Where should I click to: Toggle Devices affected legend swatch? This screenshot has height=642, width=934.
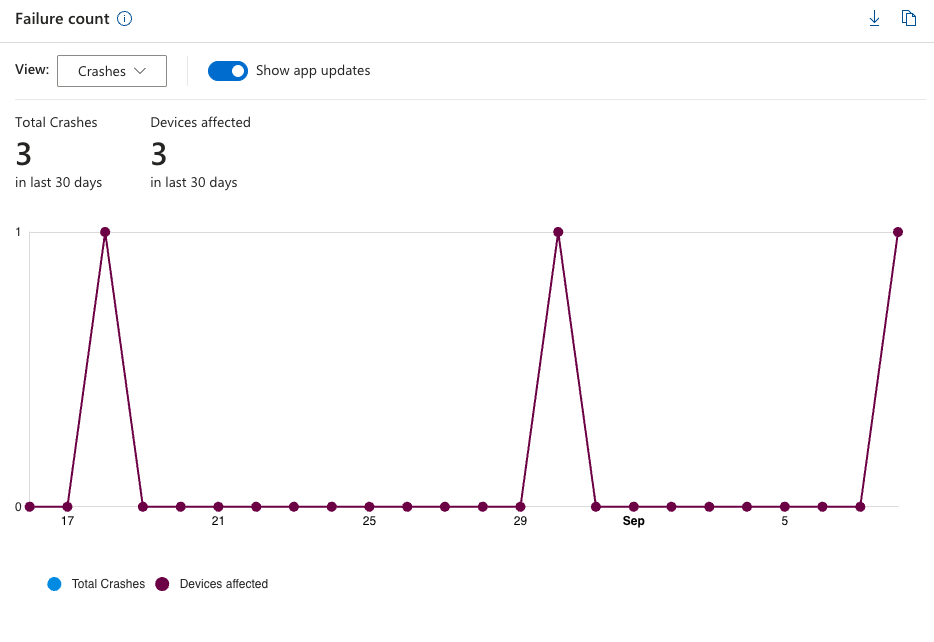[162, 584]
